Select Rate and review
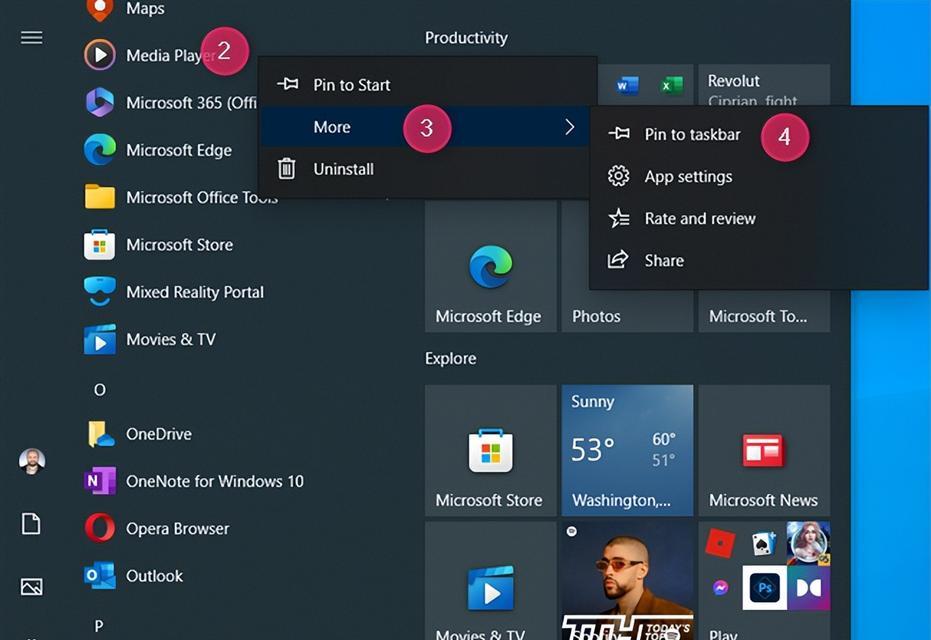Screen dimensions: 931x640 [758, 219]
